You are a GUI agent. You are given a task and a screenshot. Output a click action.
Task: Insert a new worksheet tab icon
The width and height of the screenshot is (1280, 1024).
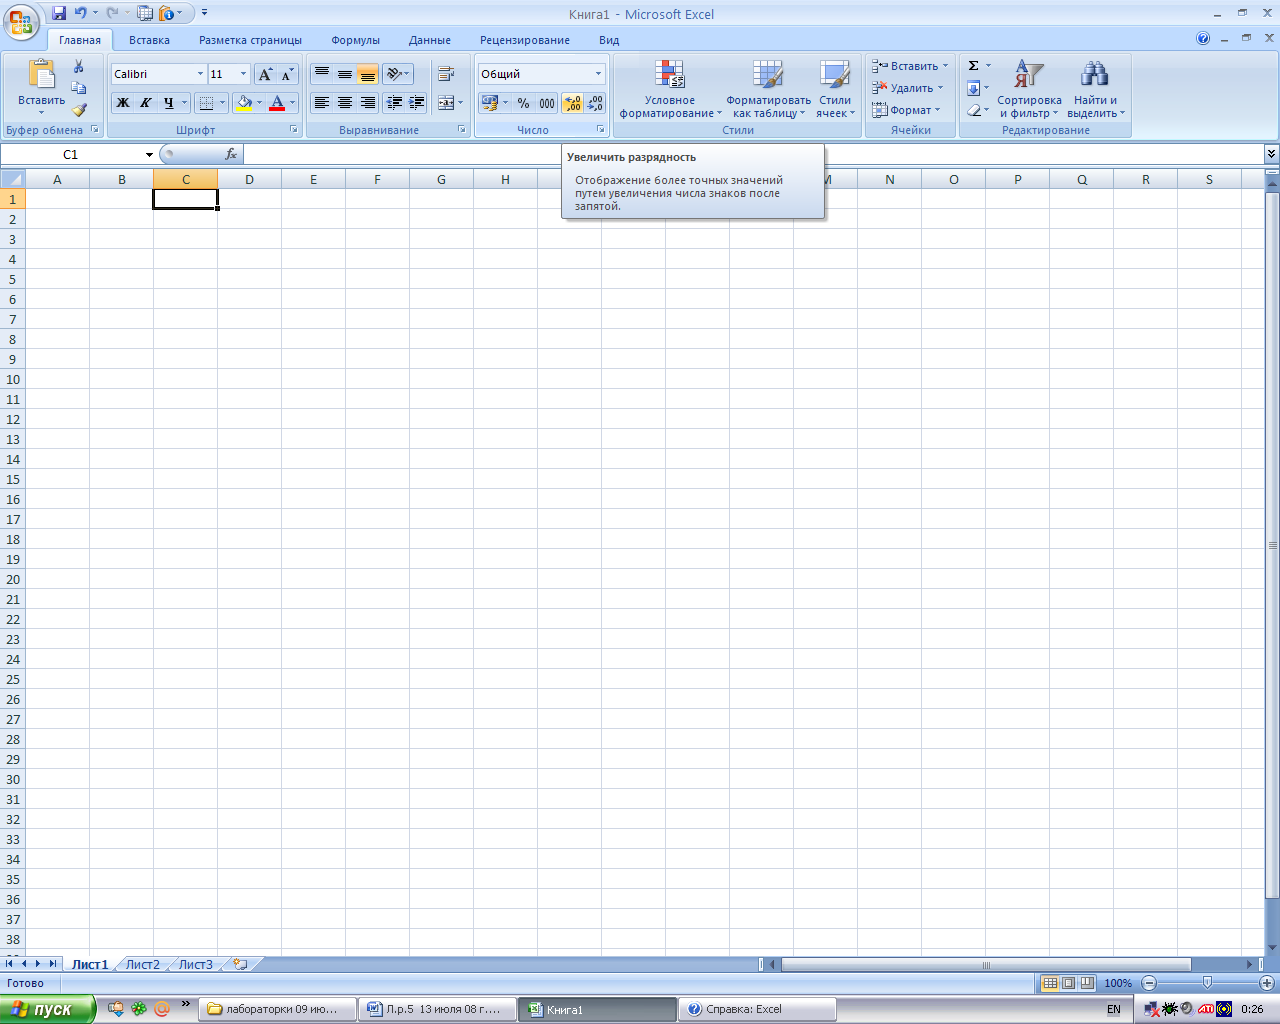click(240, 964)
